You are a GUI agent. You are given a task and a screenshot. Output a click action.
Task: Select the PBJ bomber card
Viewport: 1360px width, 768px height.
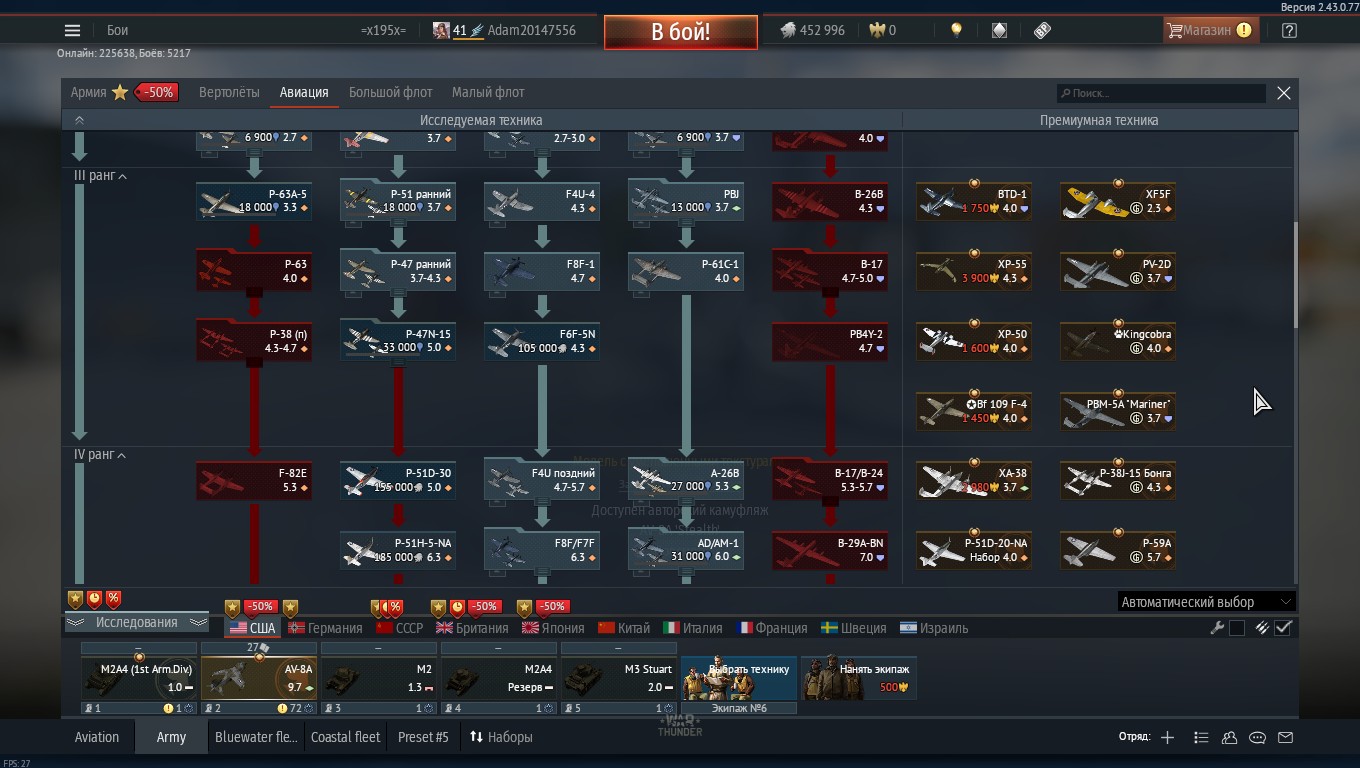tap(686, 201)
